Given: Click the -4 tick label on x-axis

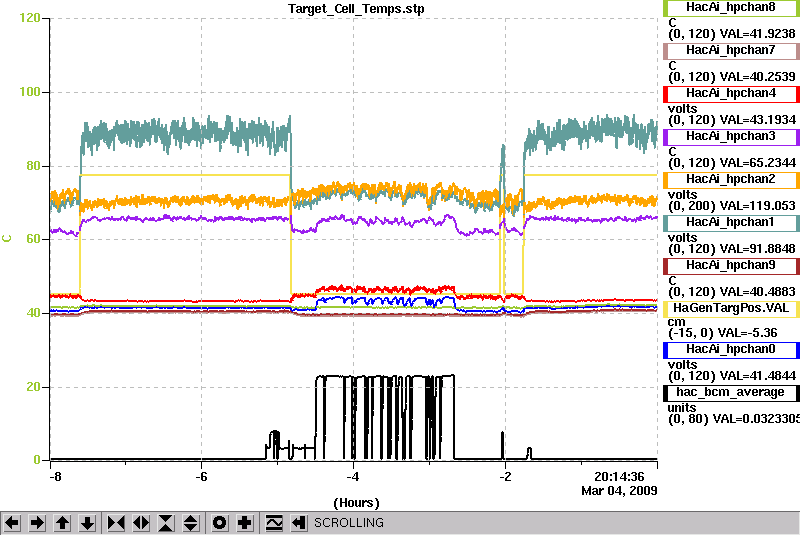Looking at the screenshot, I should 353,477.
